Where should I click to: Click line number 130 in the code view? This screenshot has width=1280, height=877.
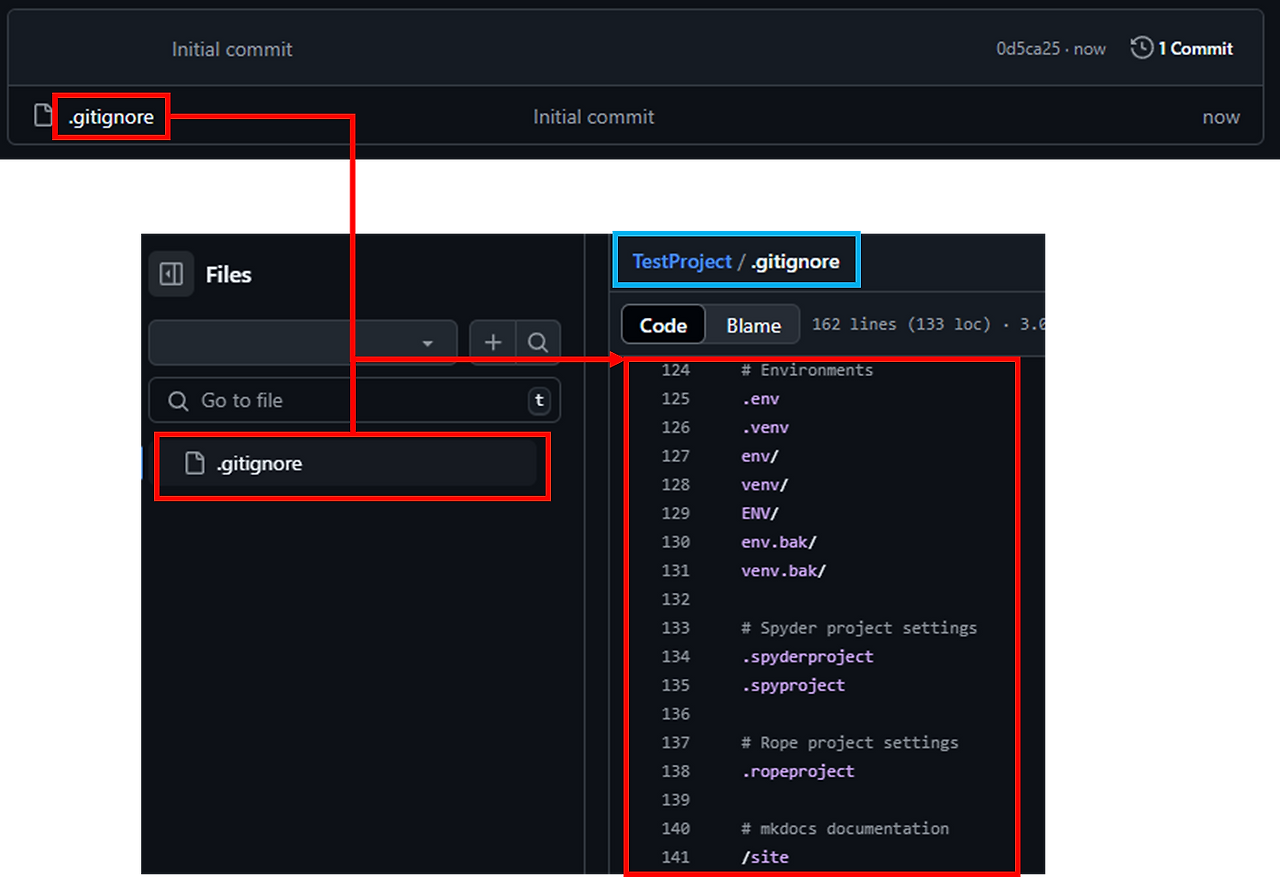(675, 541)
